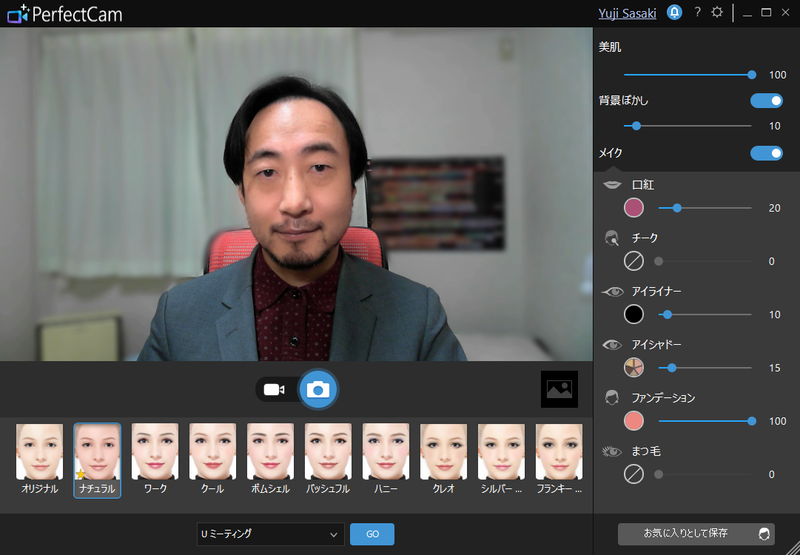Open the captured photos gallery icon
This screenshot has height=555, width=800.
tap(559, 389)
